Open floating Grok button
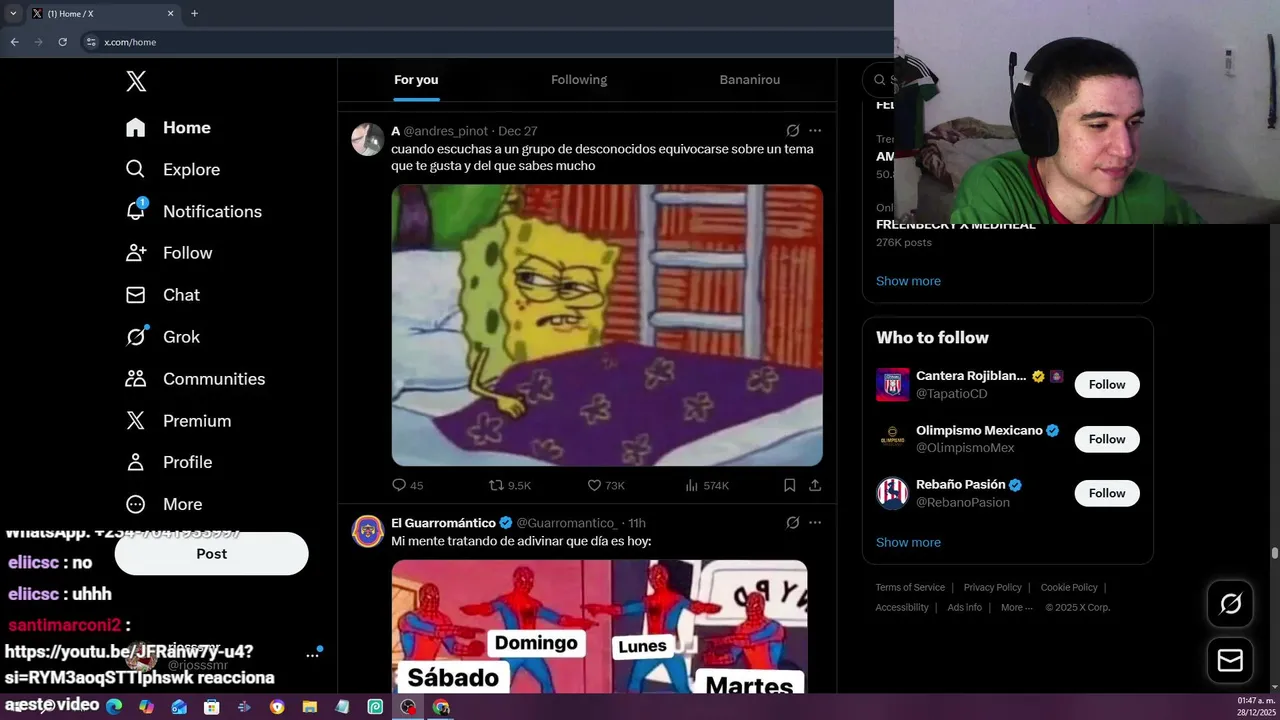The height and width of the screenshot is (720, 1280). [x=1230, y=603]
